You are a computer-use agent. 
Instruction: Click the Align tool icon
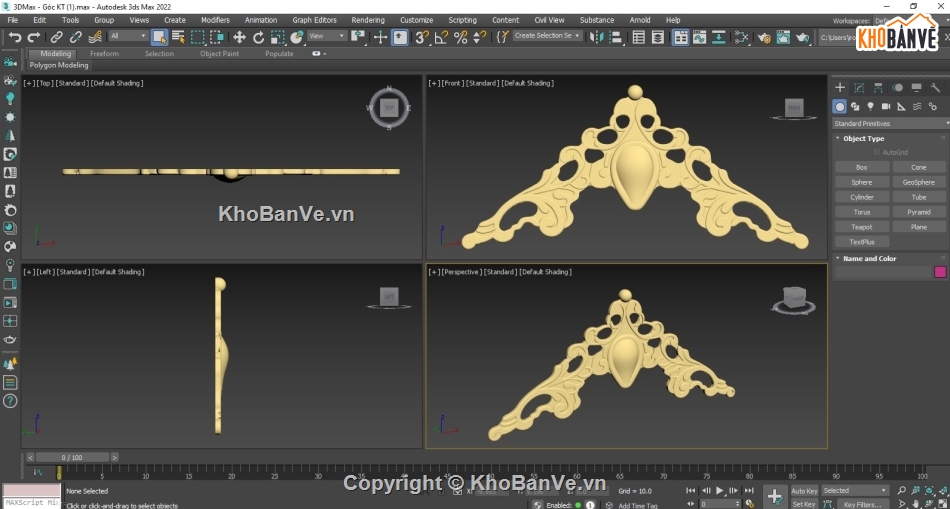point(616,37)
